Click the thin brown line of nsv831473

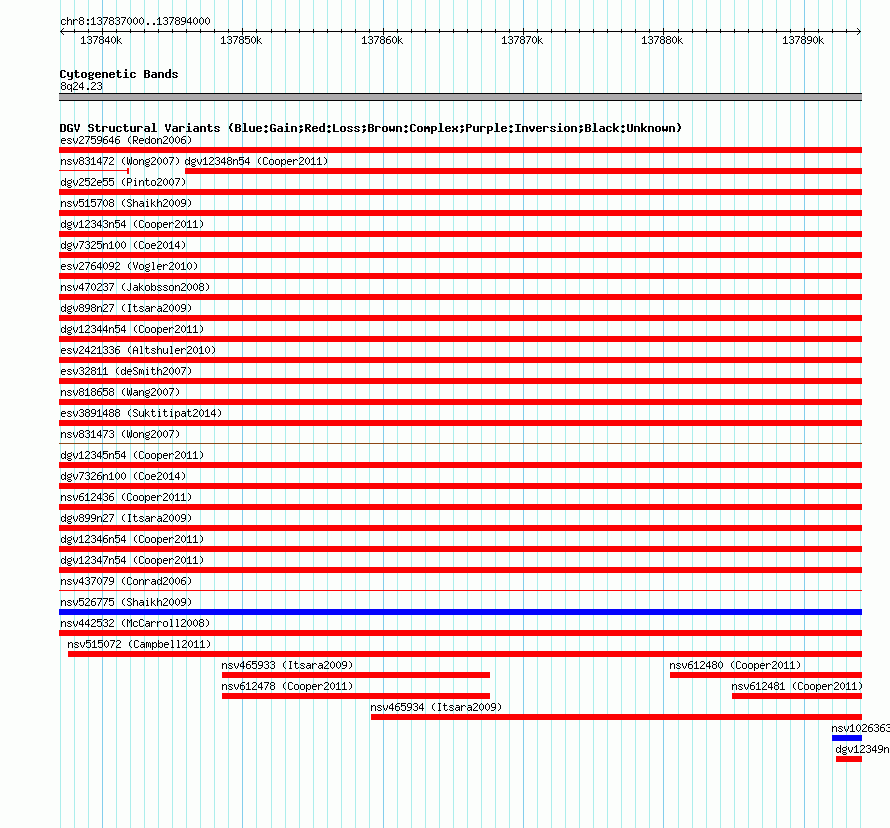point(460,443)
